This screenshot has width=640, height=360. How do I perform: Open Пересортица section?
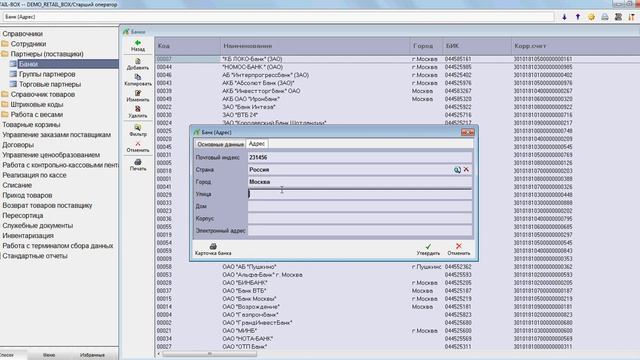pos(22,215)
